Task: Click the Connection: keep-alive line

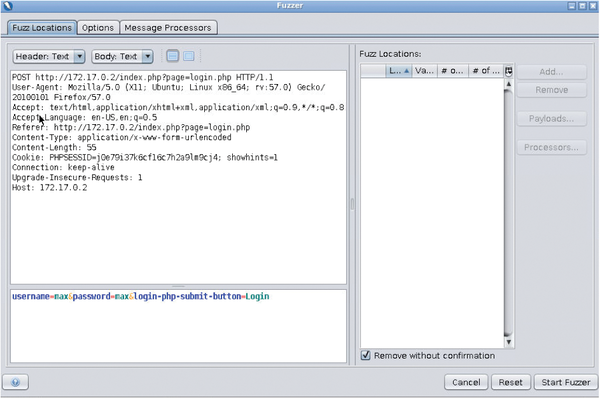Action: point(63,168)
